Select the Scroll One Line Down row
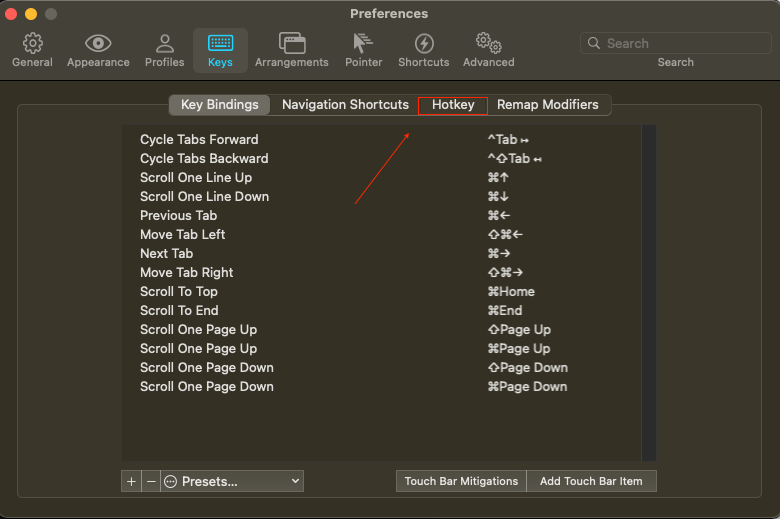The image size is (780, 519). click(x=382, y=196)
